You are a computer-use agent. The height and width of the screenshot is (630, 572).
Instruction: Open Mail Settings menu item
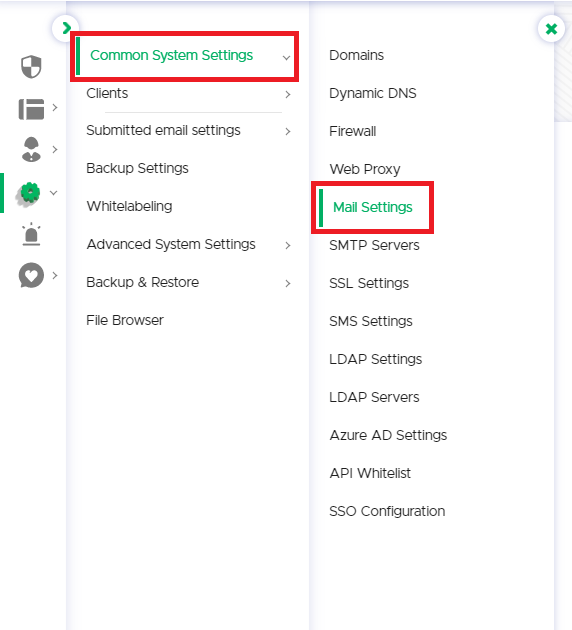pos(372,207)
